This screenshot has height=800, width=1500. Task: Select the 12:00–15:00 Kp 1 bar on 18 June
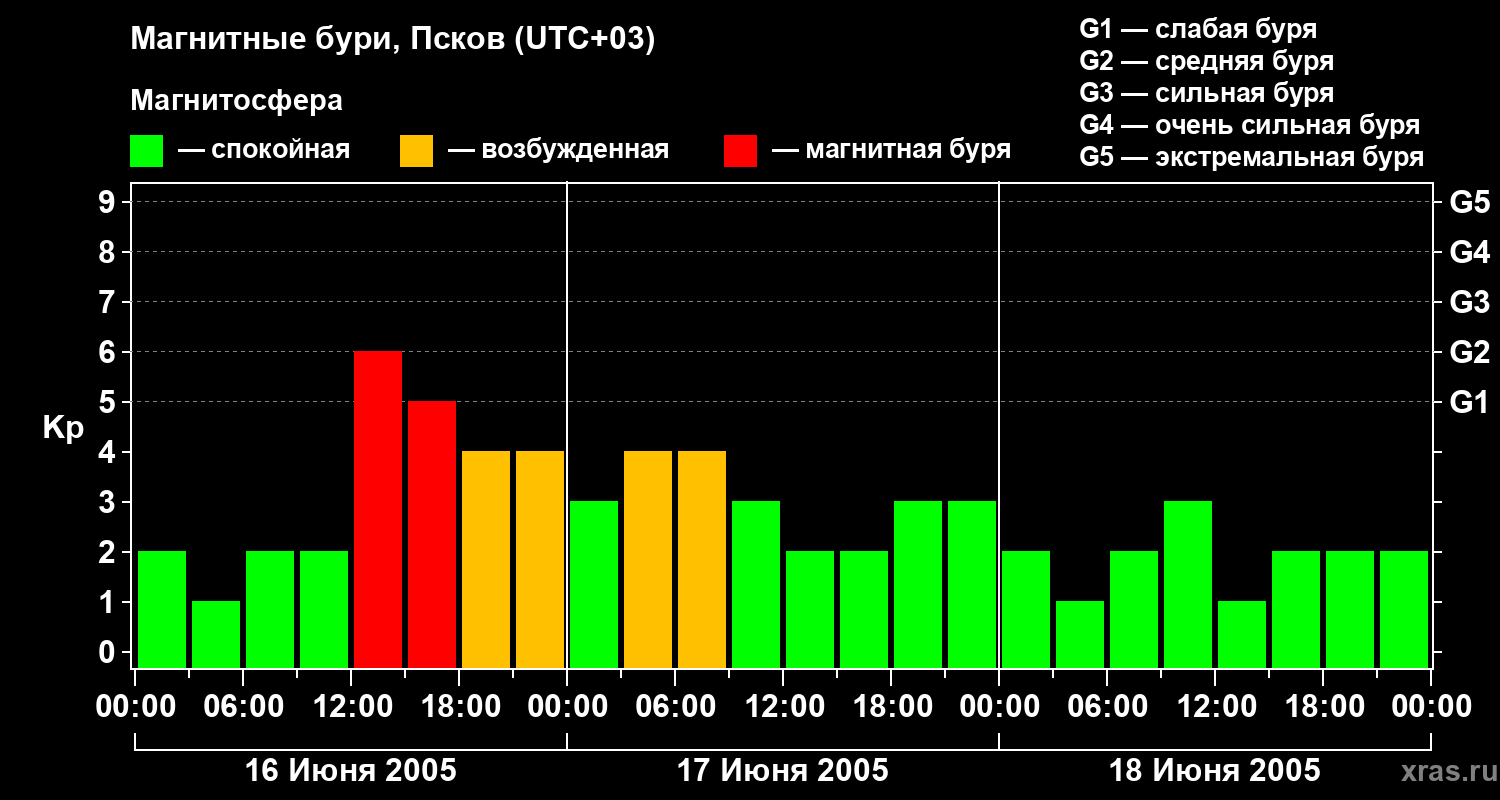1242,634
